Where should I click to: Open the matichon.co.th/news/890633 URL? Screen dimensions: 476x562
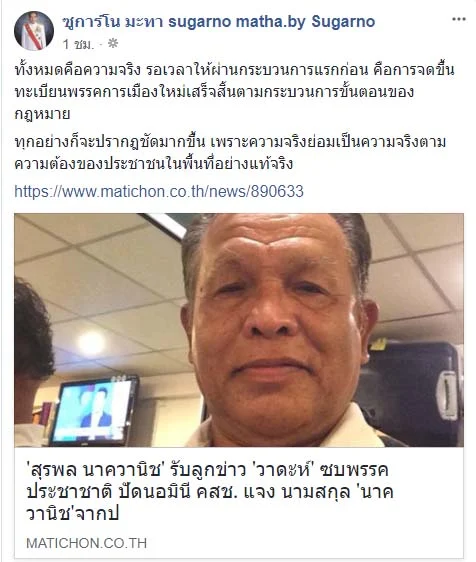(159, 191)
